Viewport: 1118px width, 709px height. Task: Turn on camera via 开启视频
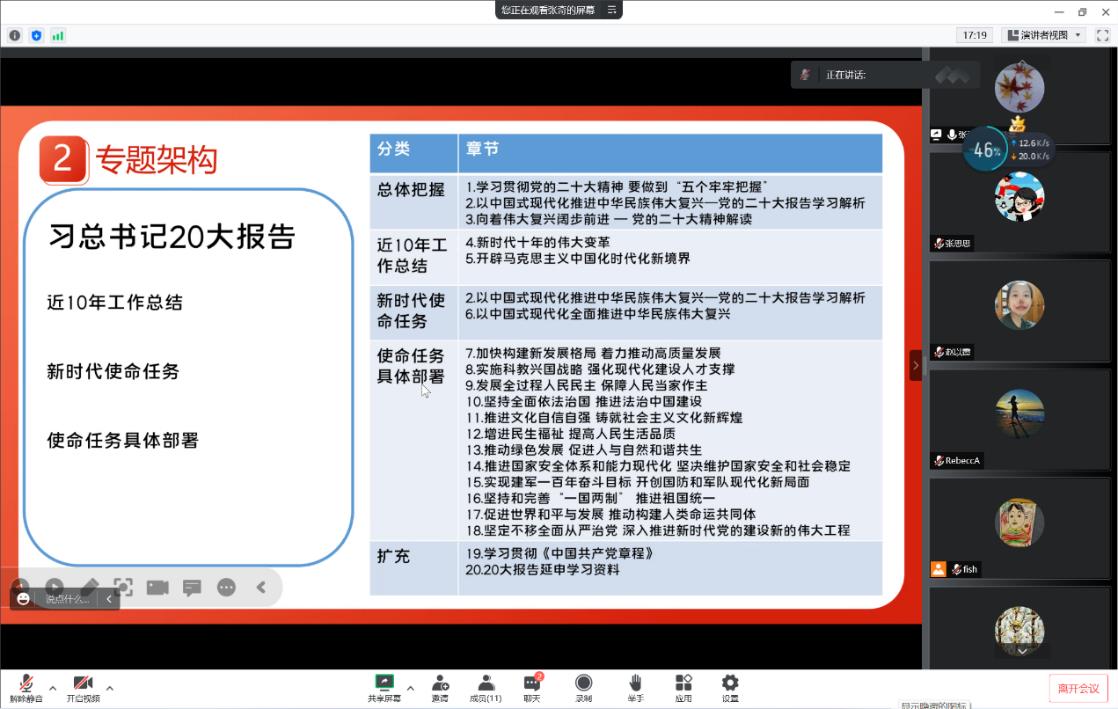pos(83,686)
